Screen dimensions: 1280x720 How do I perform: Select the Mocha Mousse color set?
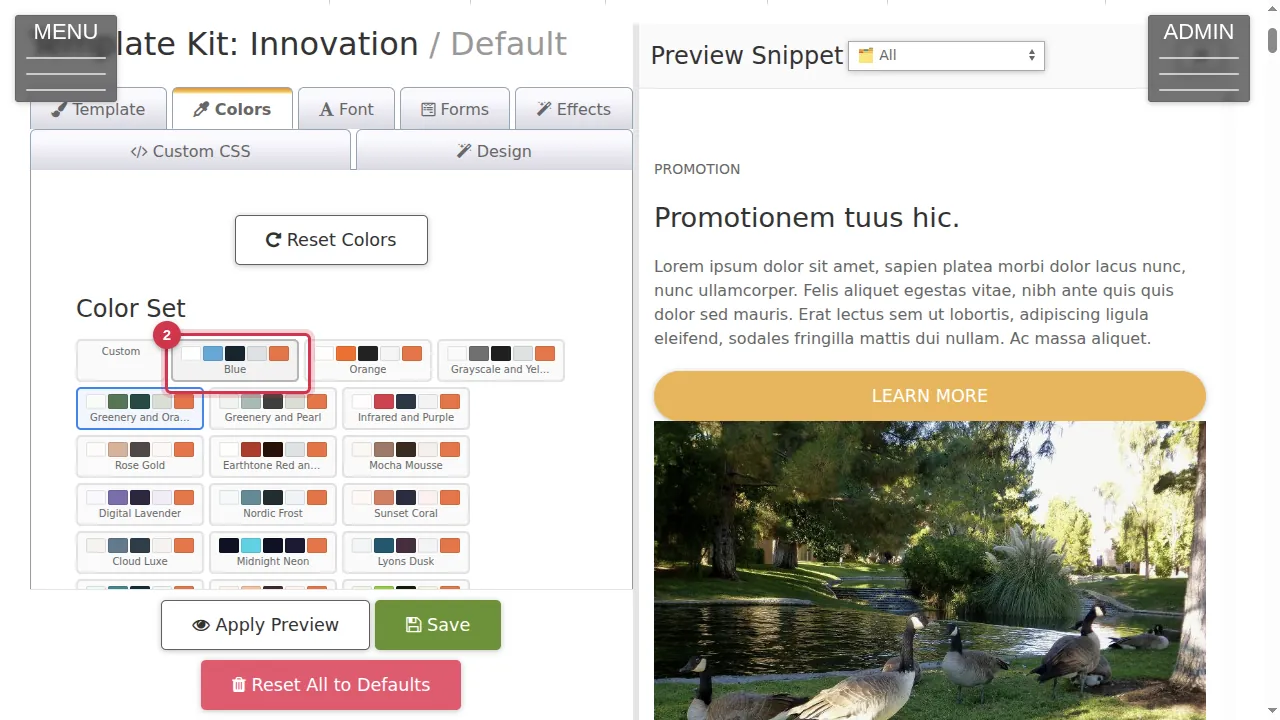pos(406,456)
